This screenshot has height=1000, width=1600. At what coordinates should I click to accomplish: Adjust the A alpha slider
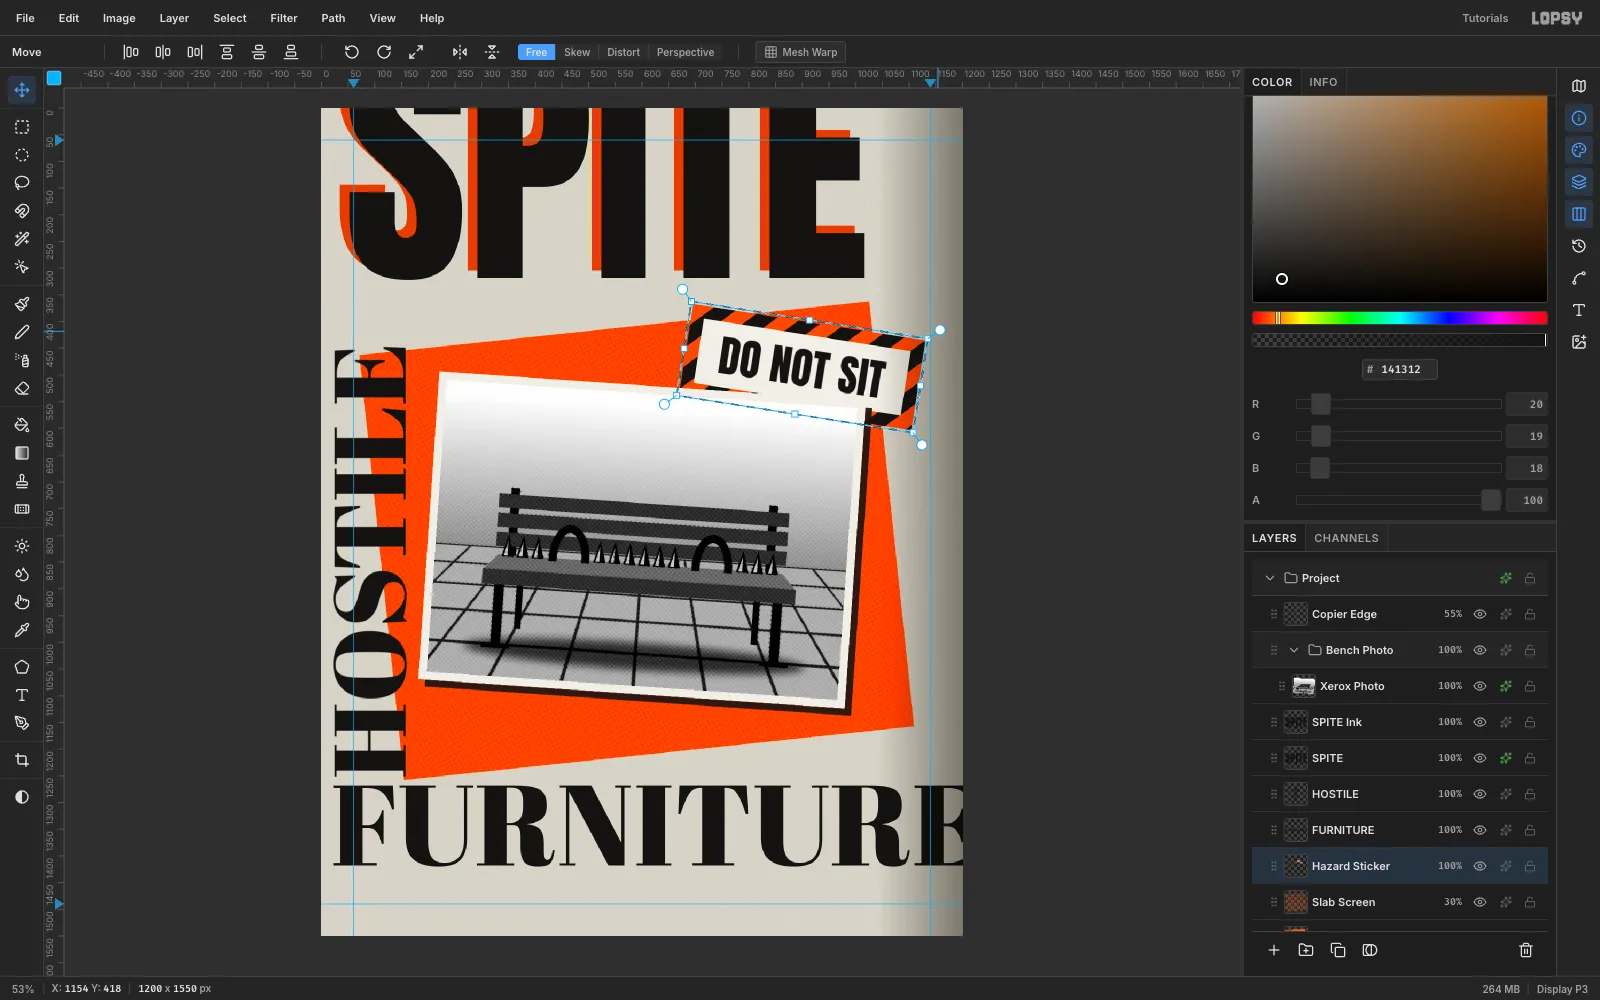click(x=1398, y=500)
